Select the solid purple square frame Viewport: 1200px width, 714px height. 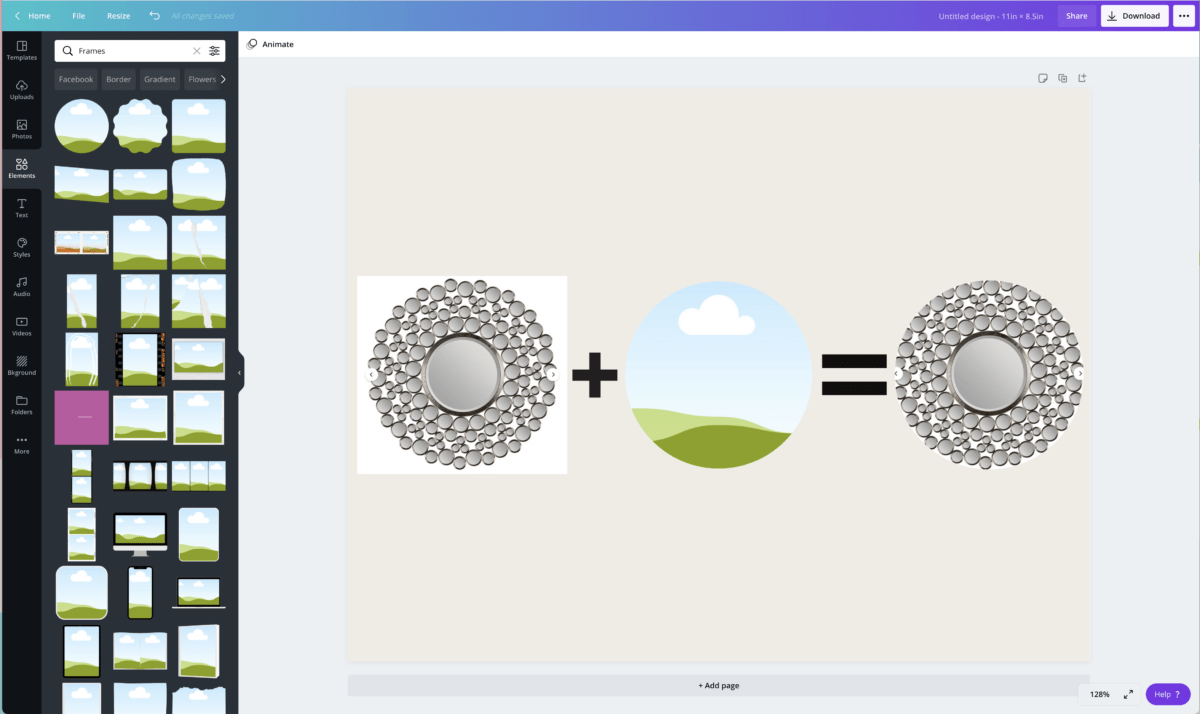81,417
